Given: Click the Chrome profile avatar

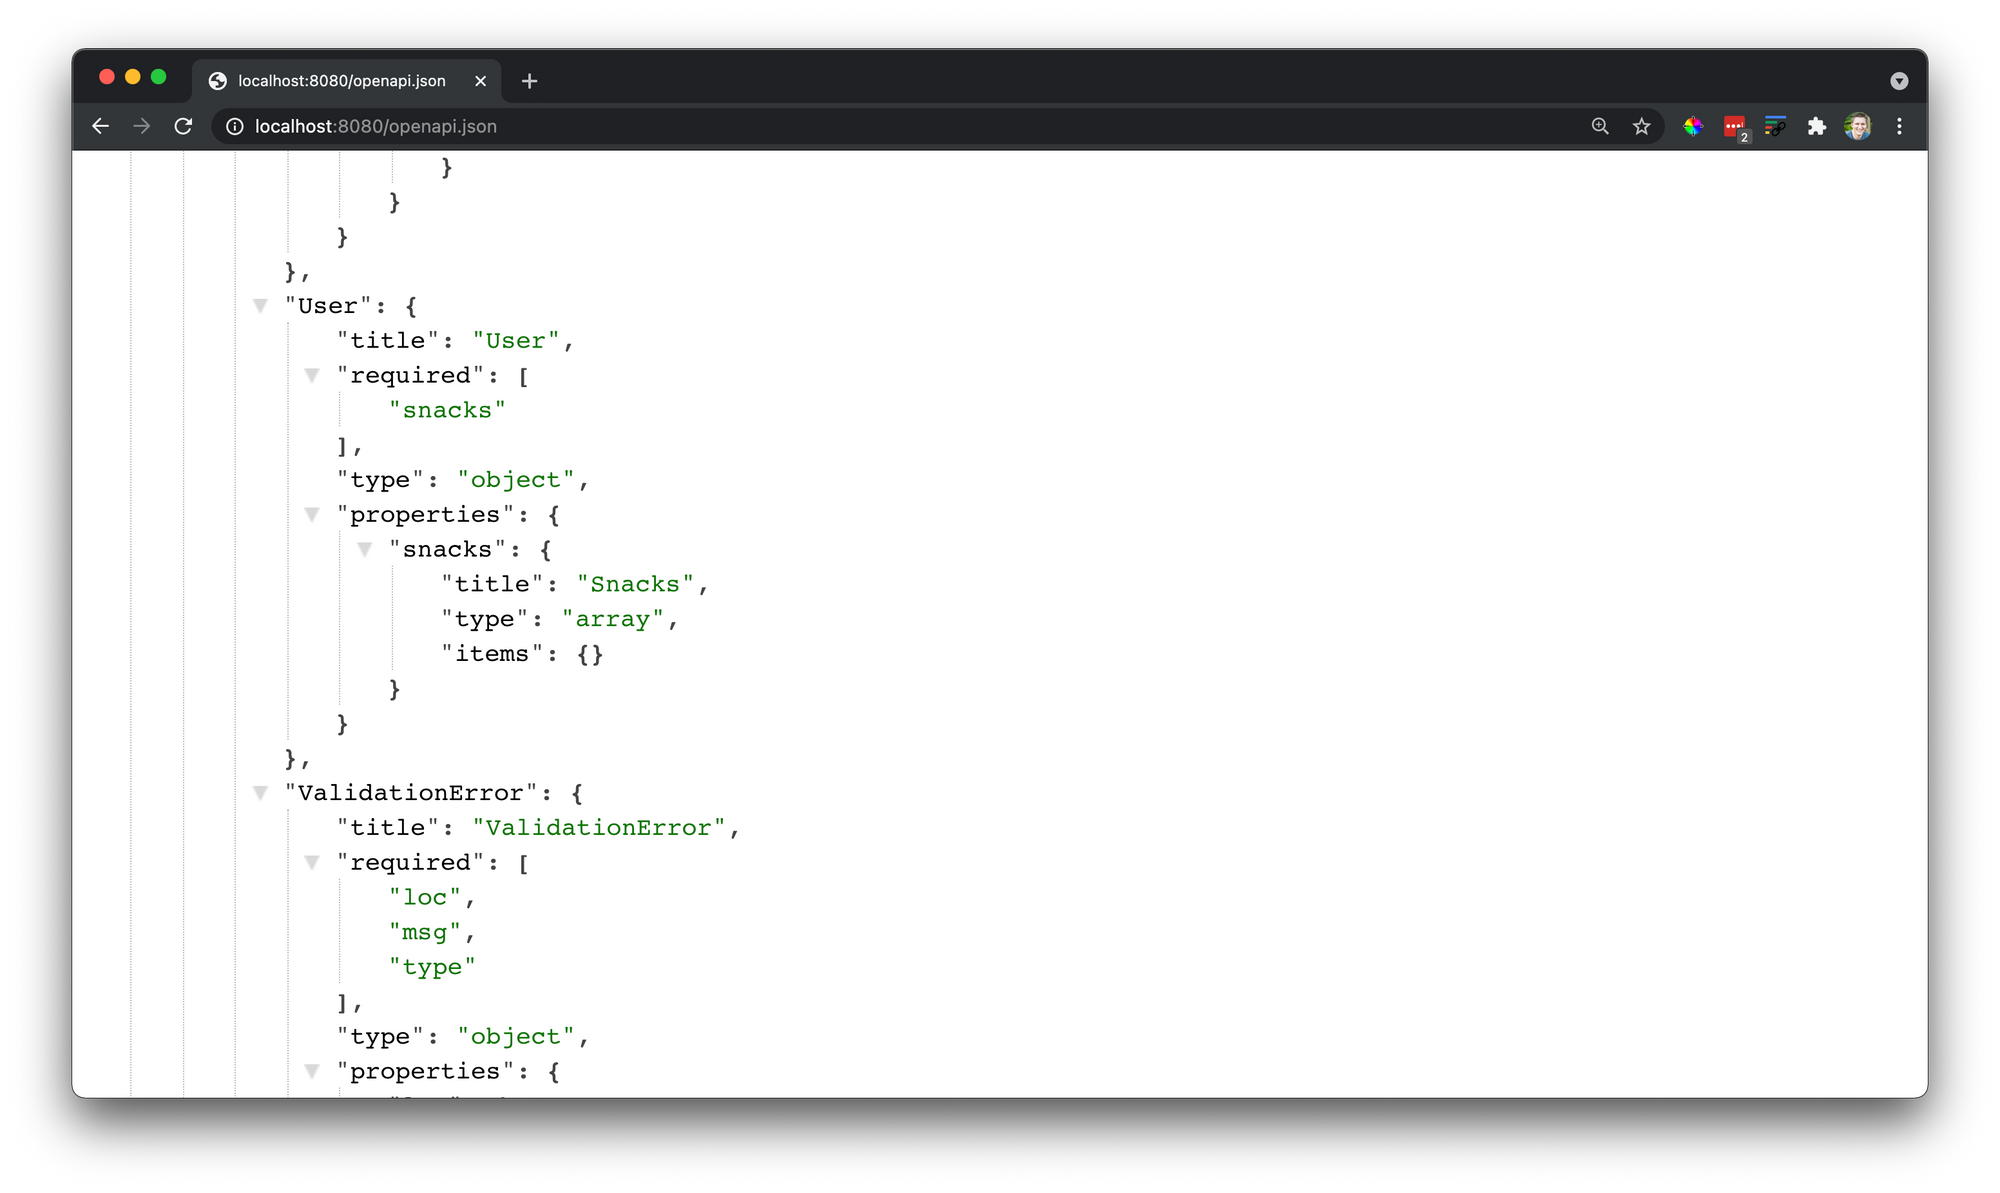Looking at the screenshot, I should tap(1858, 126).
